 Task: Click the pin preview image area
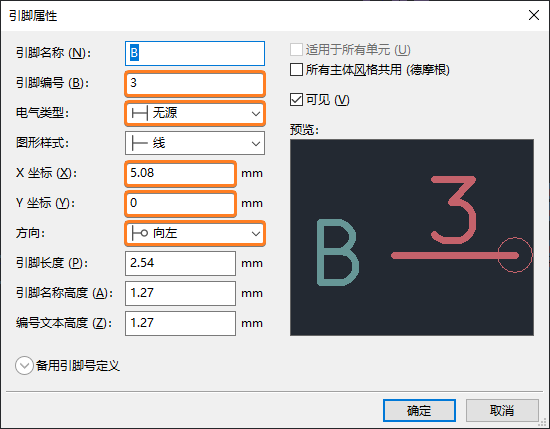412,237
